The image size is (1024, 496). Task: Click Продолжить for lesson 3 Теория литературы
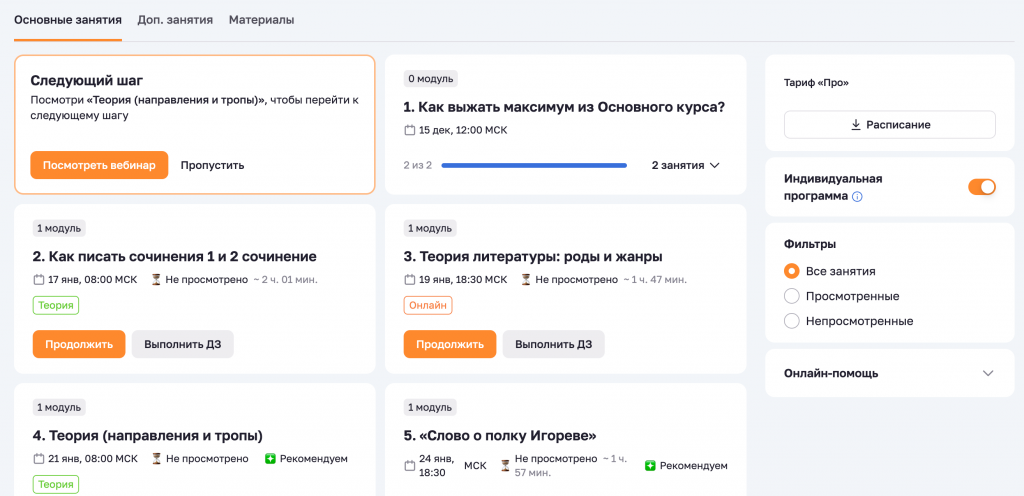pyautogui.click(x=450, y=345)
